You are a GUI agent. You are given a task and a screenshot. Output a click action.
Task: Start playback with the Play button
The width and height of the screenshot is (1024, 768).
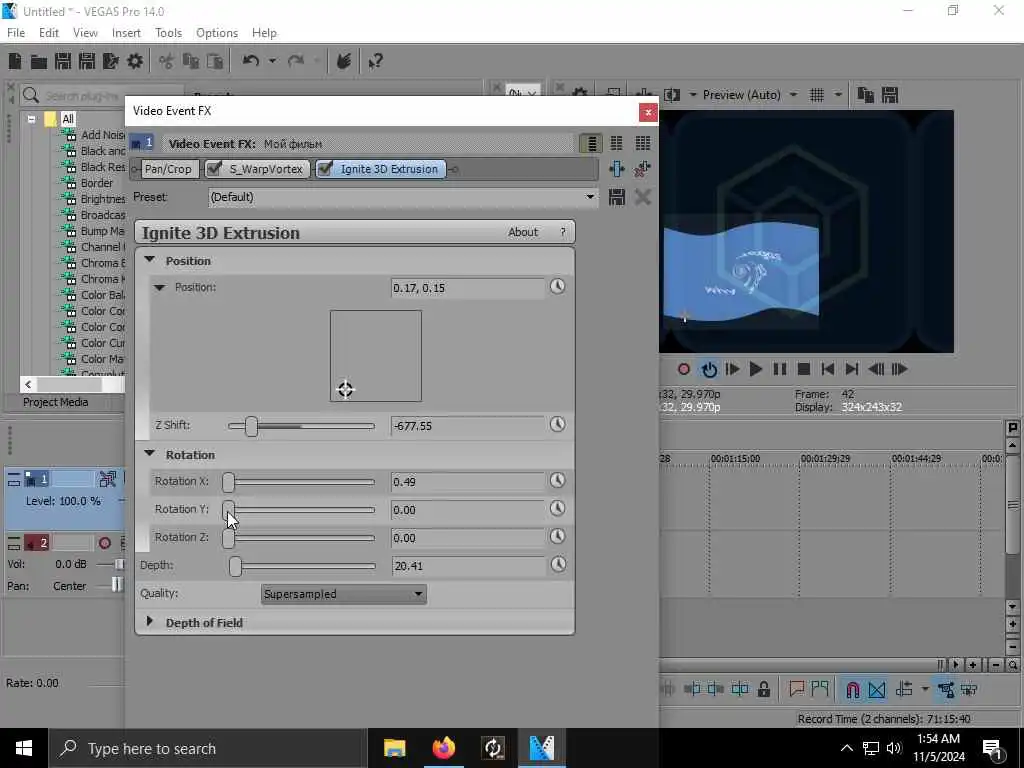coord(756,370)
